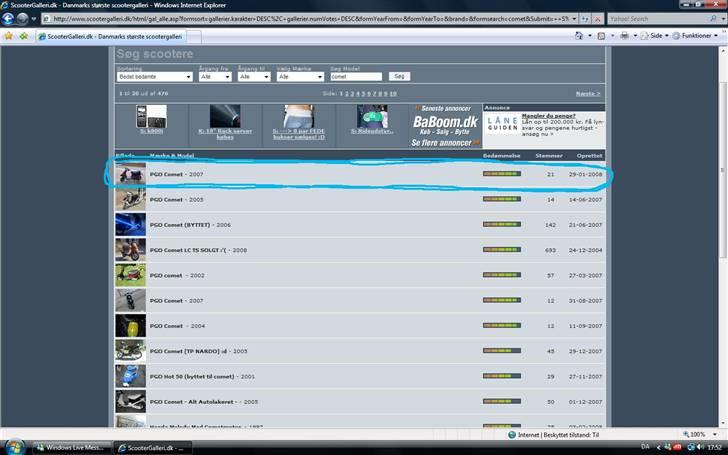
Task: Click in the Yahoo! Search box
Action: point(658,19)
